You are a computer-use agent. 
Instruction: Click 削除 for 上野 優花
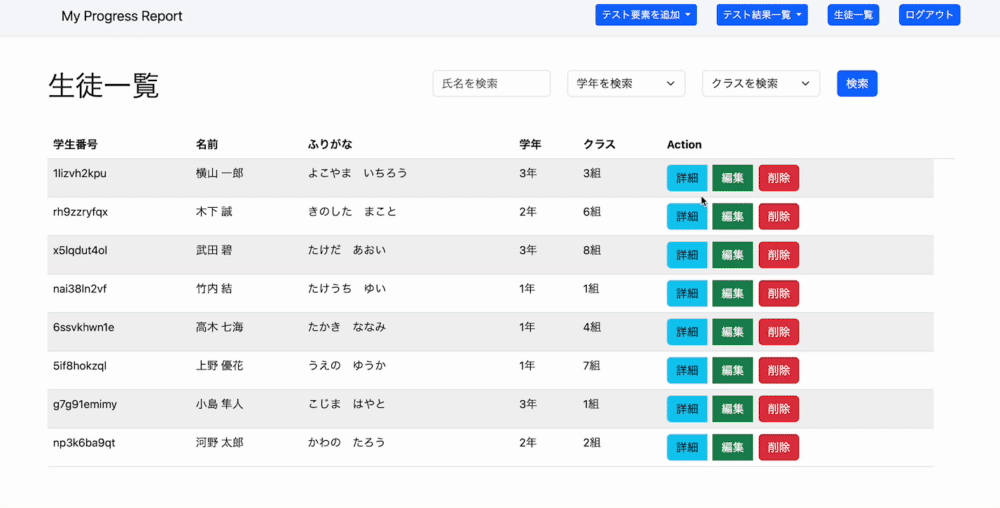[x=779, y=370]
